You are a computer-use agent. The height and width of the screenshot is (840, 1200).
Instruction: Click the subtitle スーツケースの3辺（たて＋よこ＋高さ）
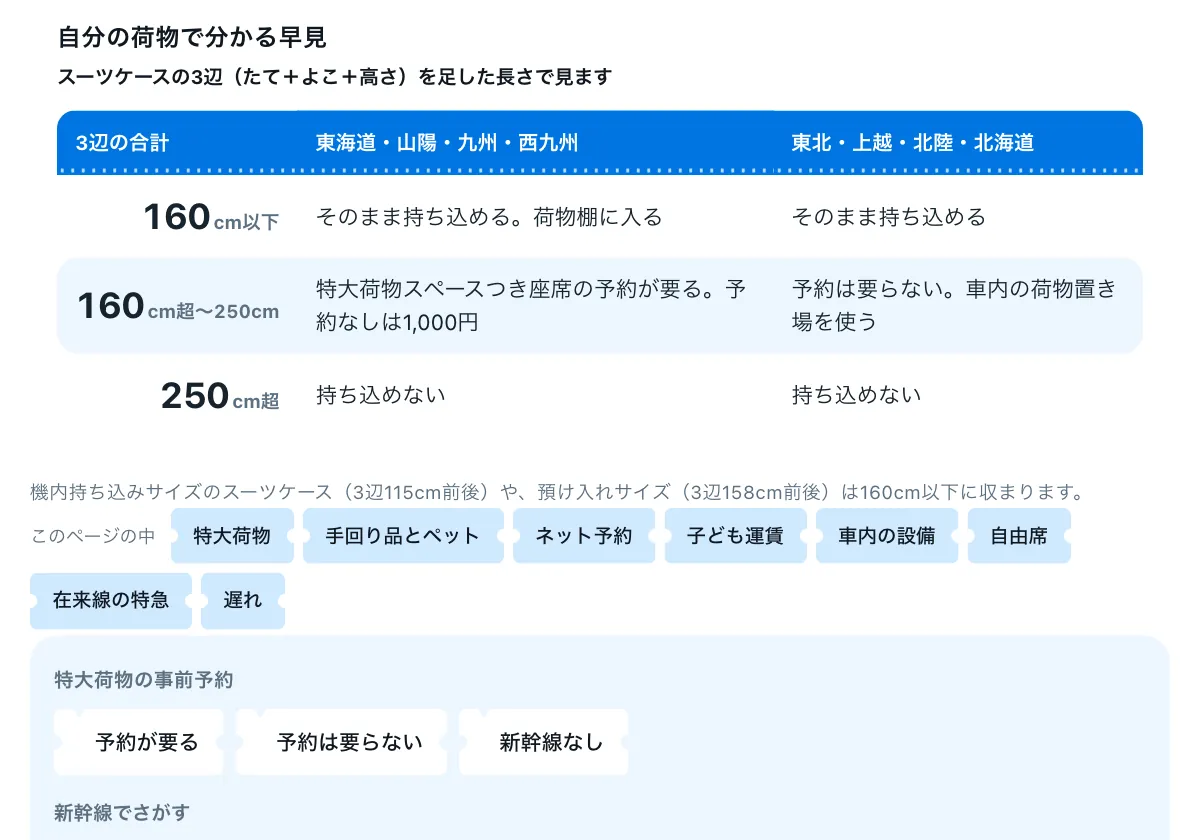335,77
